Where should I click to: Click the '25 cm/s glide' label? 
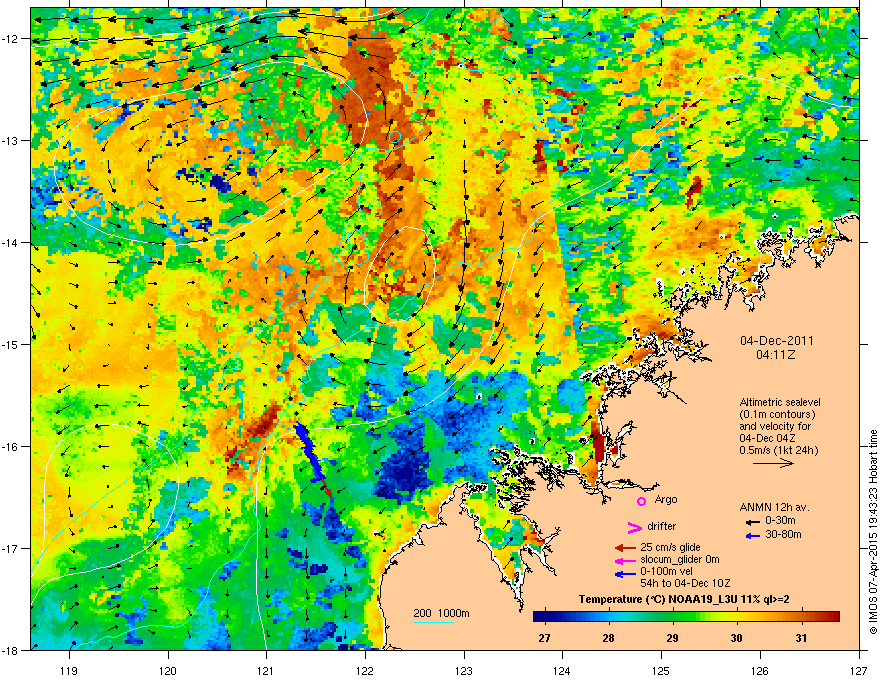click(x=670, y=547)
